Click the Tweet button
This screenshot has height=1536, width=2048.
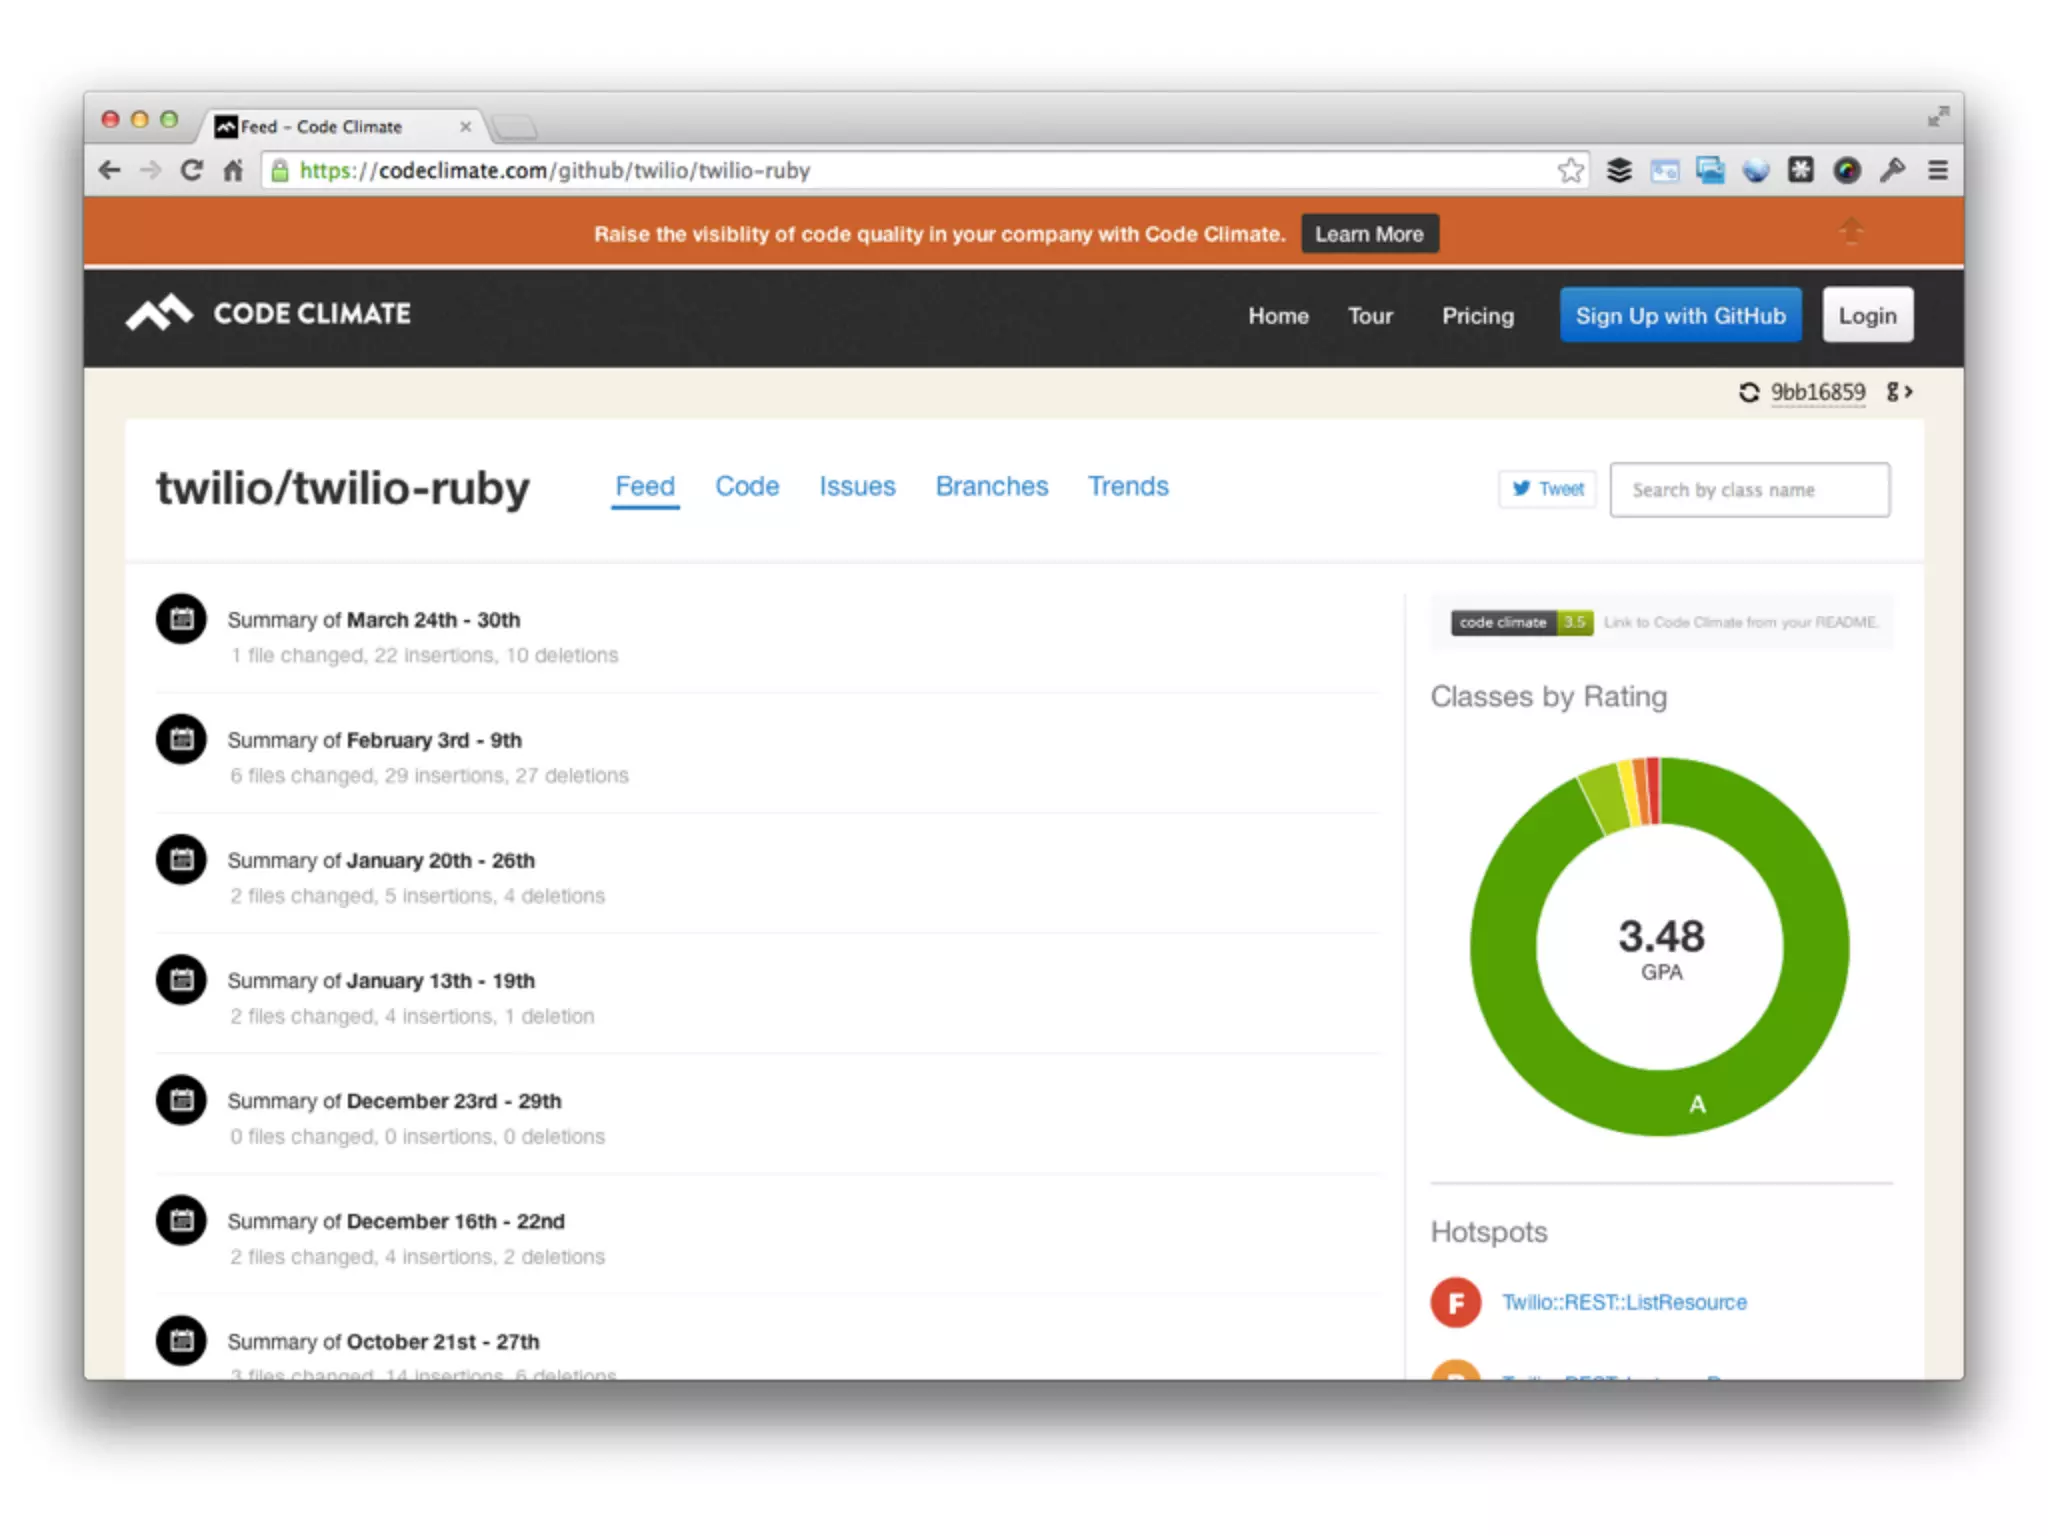1547,489
